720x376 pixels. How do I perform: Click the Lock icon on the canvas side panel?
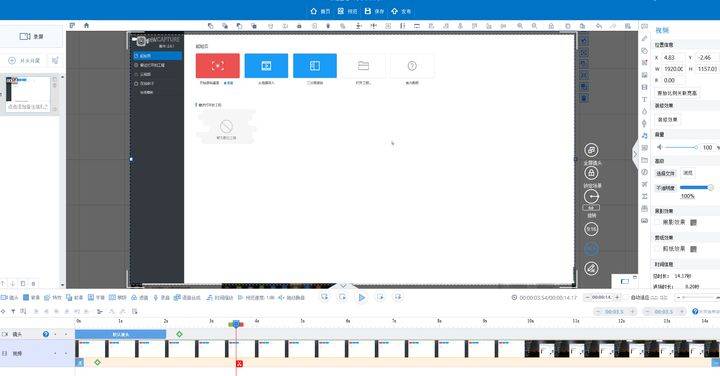click(x=591, y=173)
